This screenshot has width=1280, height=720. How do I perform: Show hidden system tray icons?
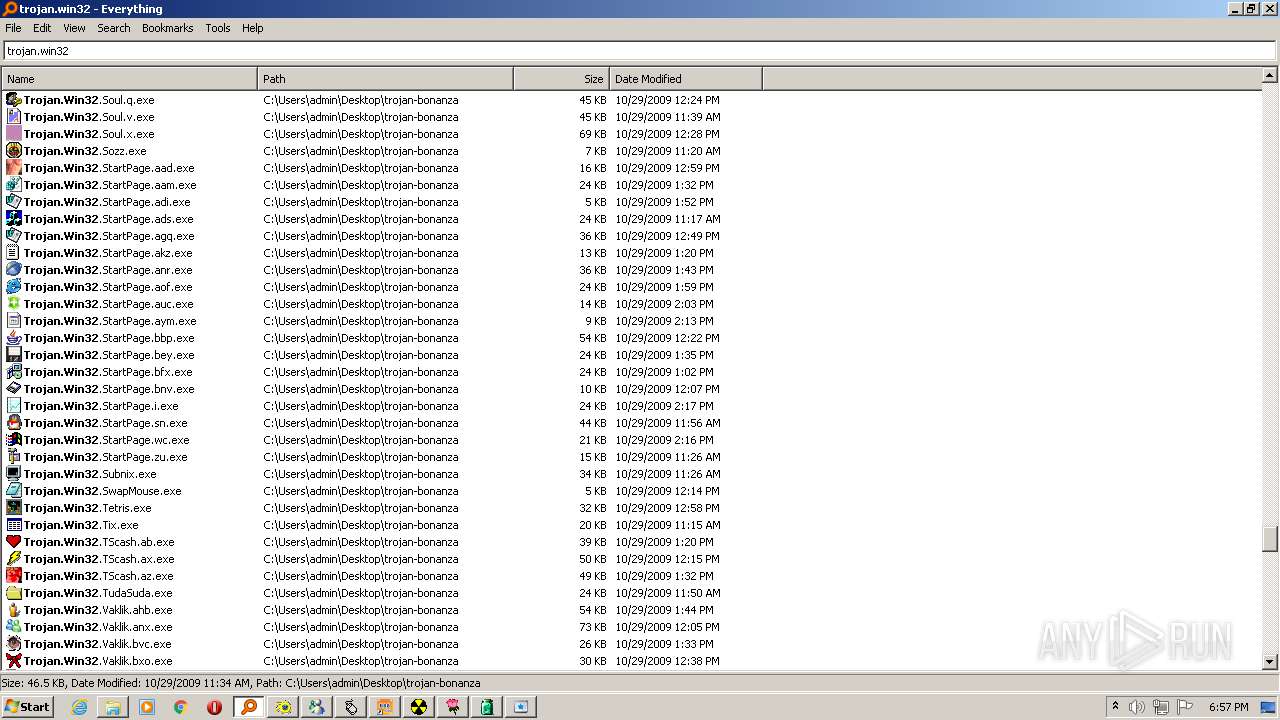pos(1115,707)
